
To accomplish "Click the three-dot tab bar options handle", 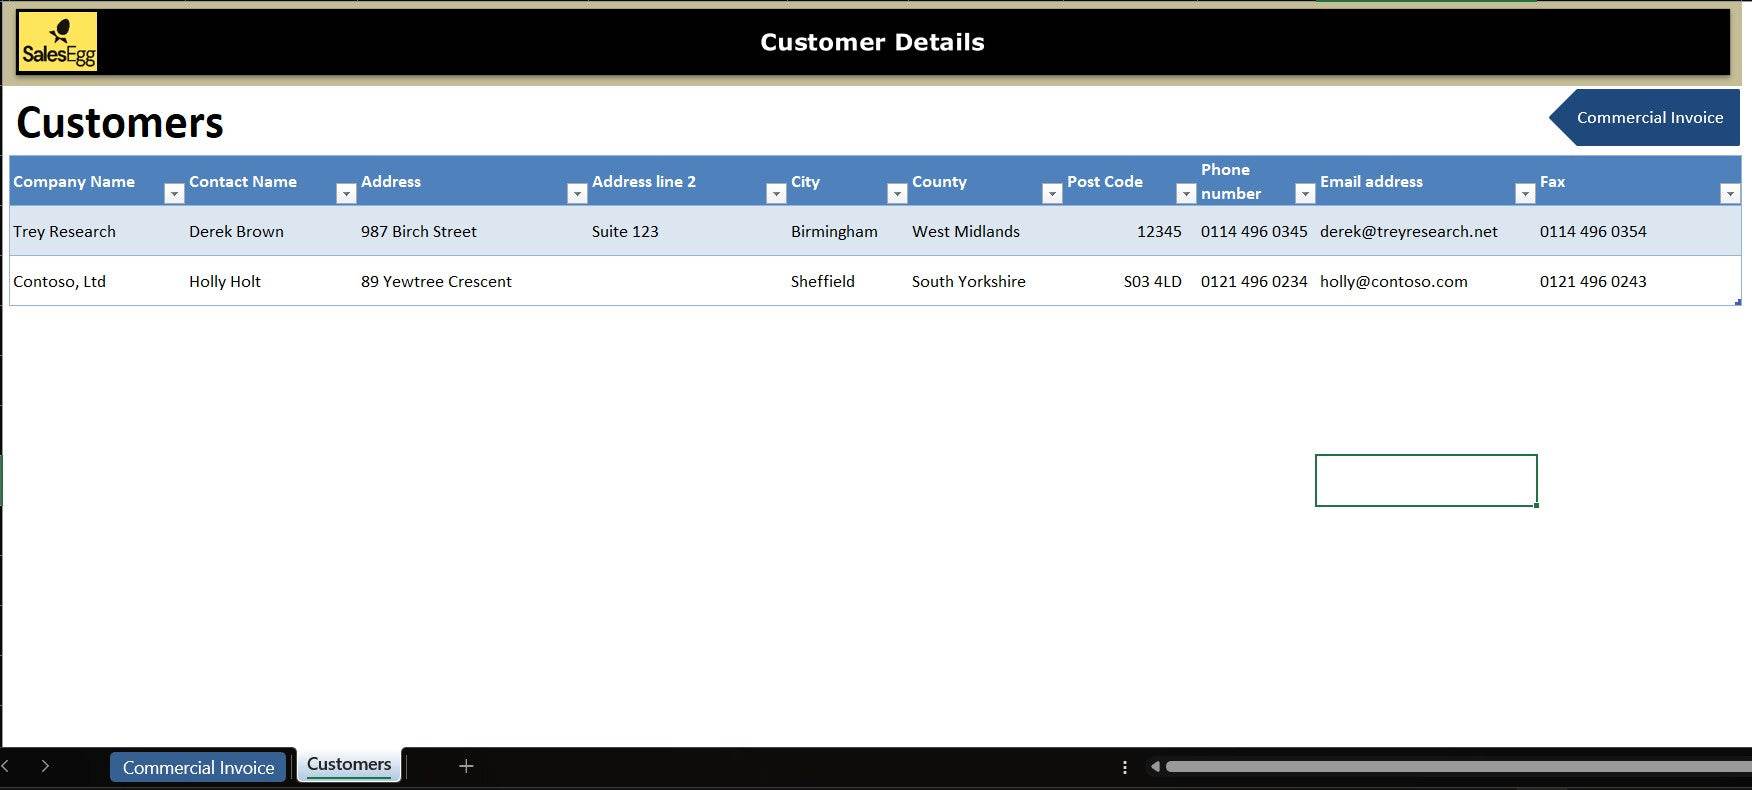I will (1125, 767).
